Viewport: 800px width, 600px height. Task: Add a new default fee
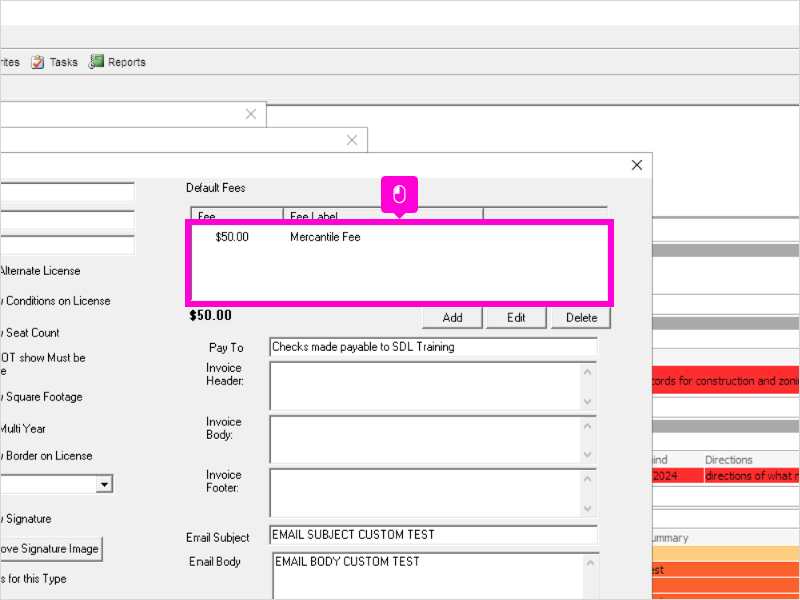point(452,317)
